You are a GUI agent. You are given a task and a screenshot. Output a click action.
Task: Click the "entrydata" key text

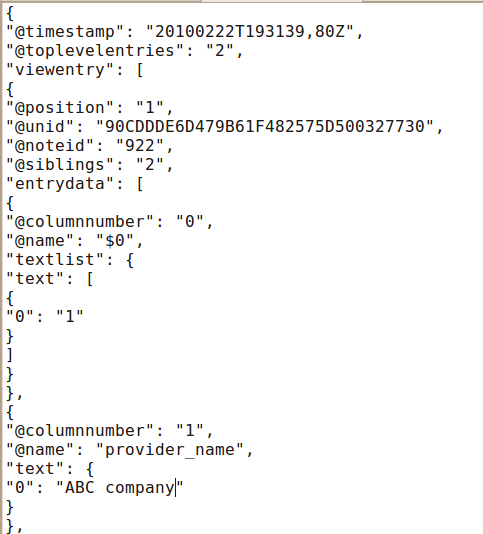(x=61, y=184)
